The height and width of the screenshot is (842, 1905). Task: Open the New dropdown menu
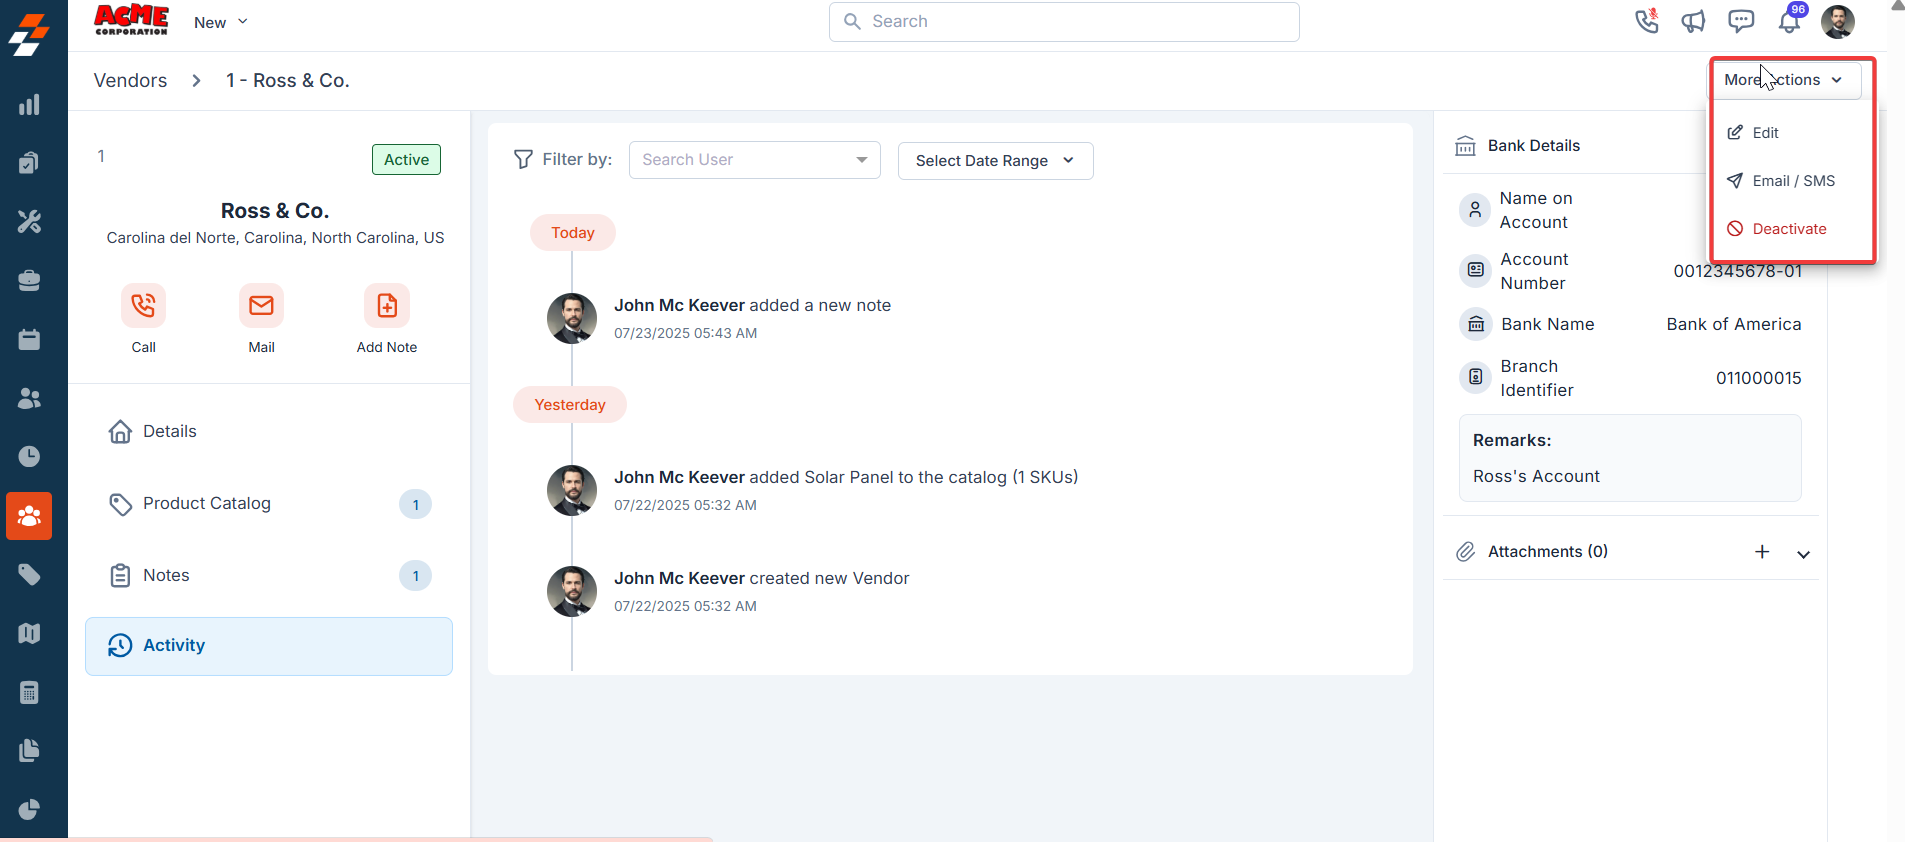(221, 22)
